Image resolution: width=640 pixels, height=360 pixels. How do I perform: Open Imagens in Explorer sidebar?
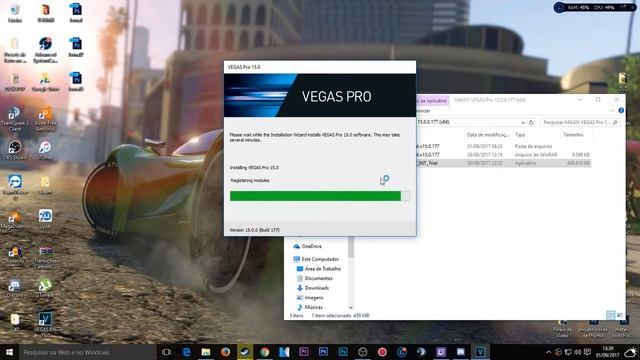(x=310, y=298)
